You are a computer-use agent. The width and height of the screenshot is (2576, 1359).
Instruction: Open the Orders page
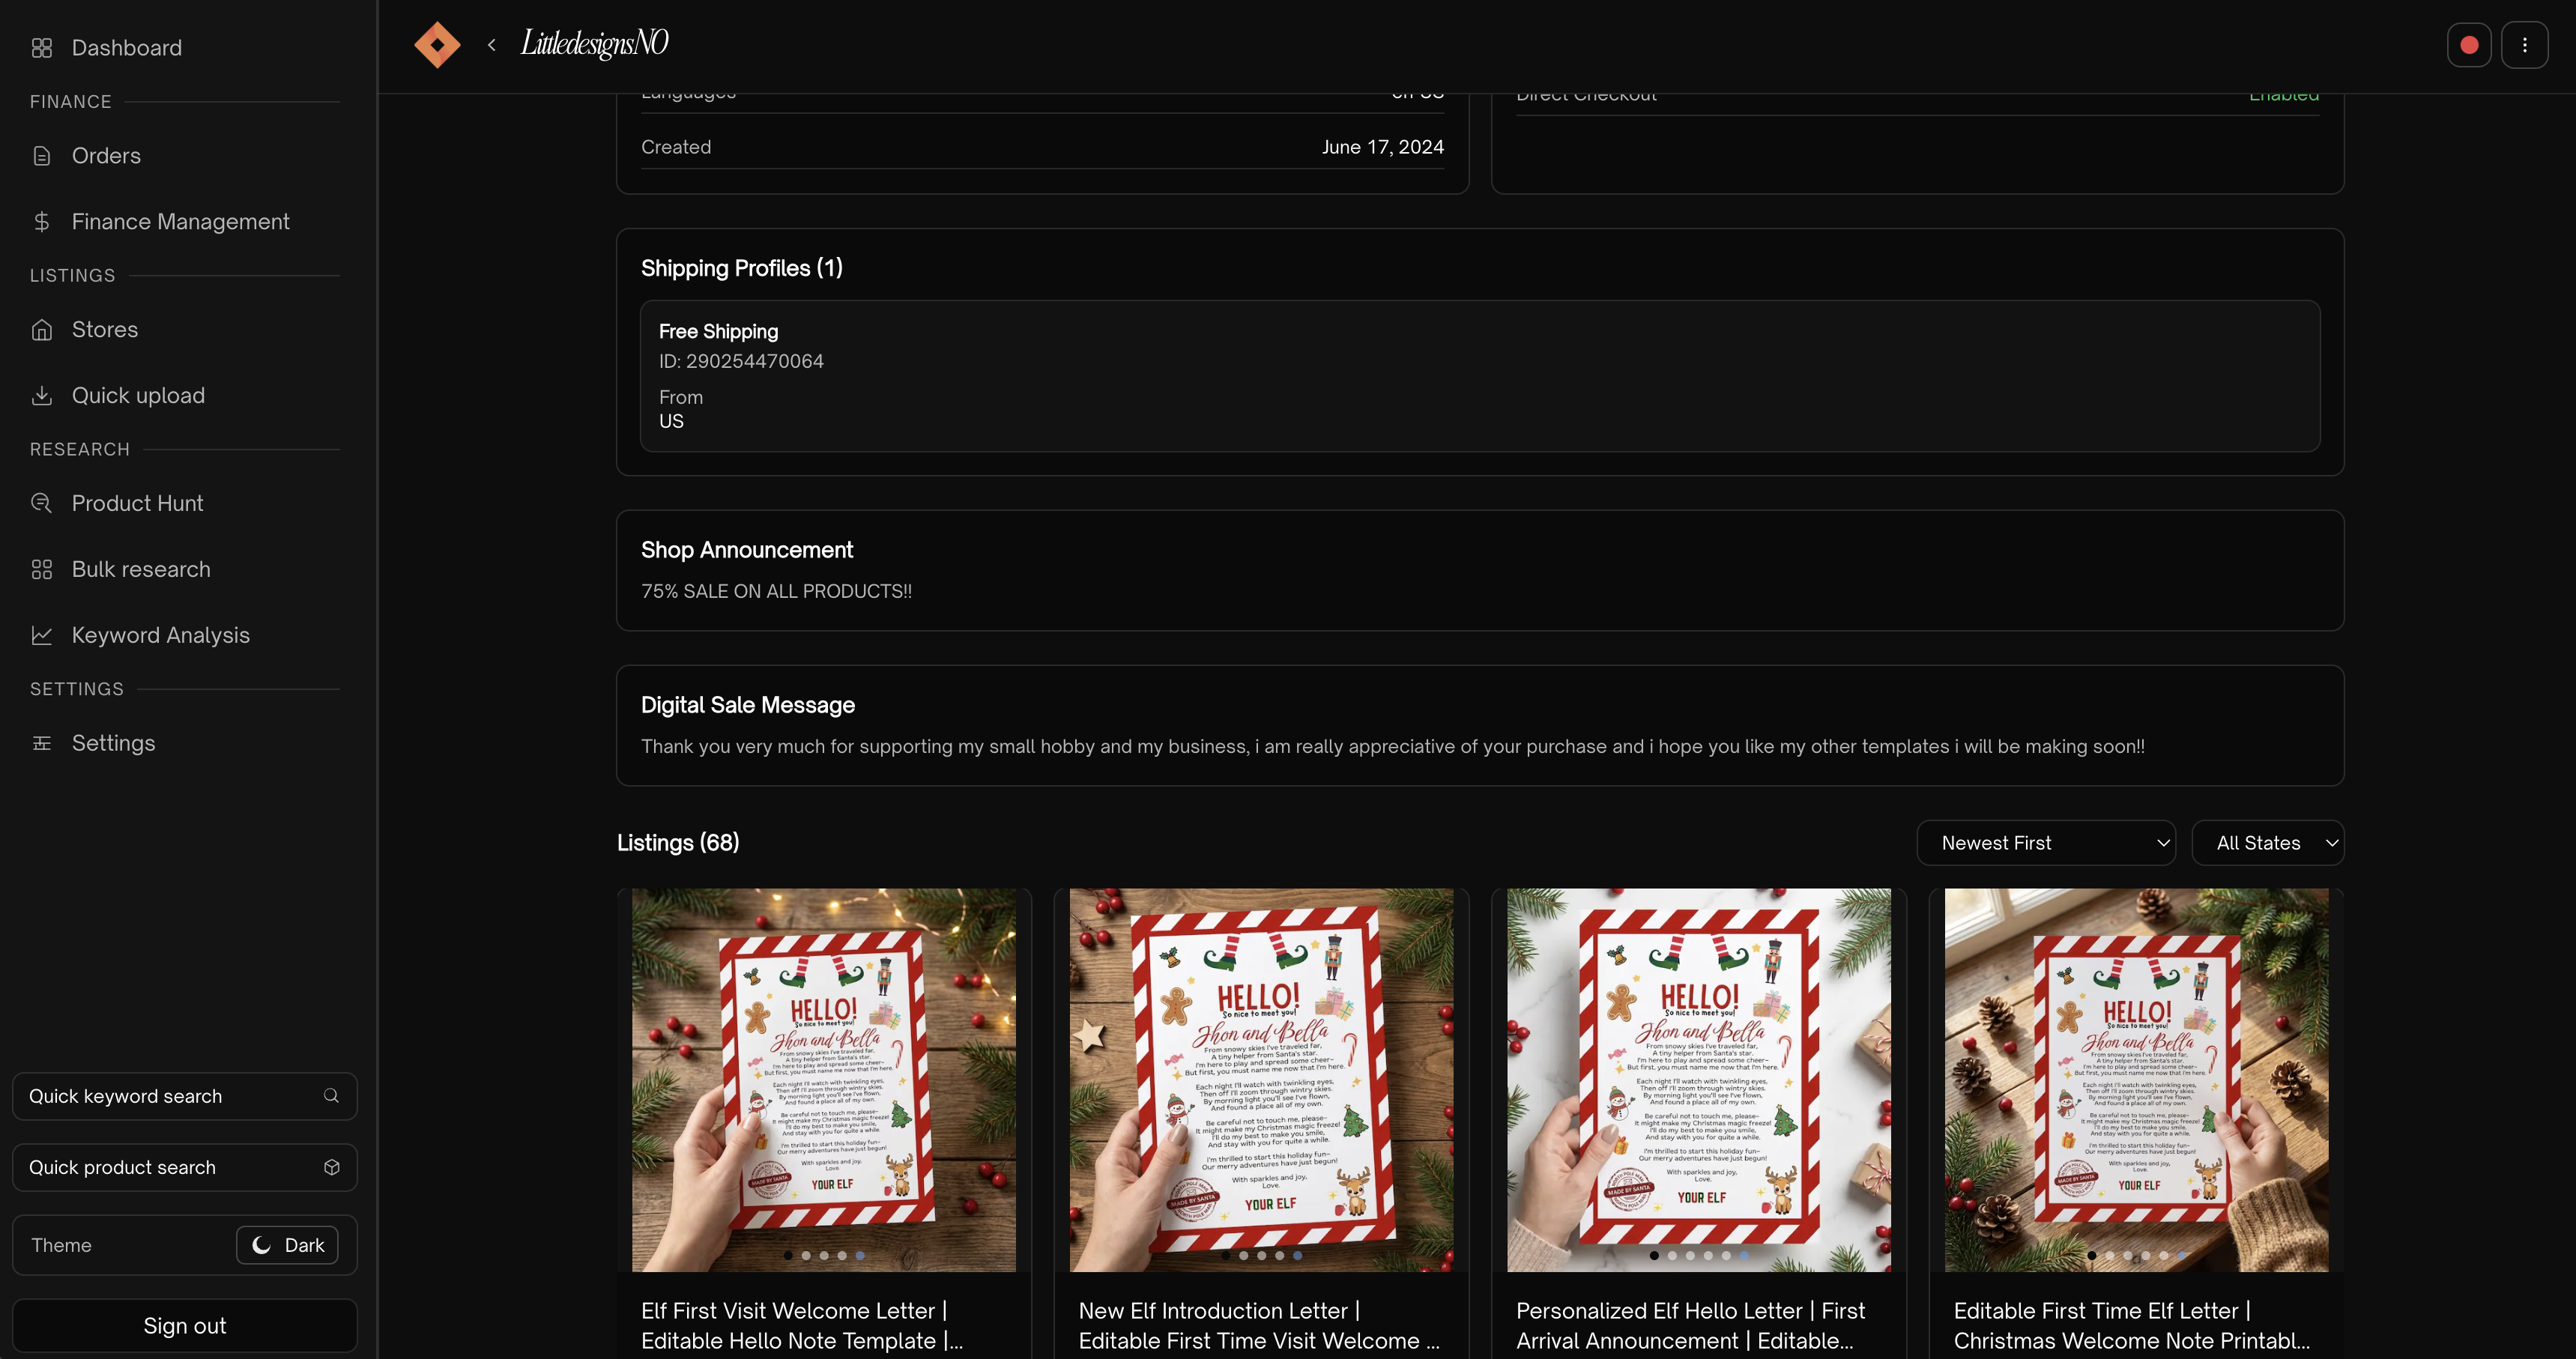pyautogui.click(x=106, y=156)
